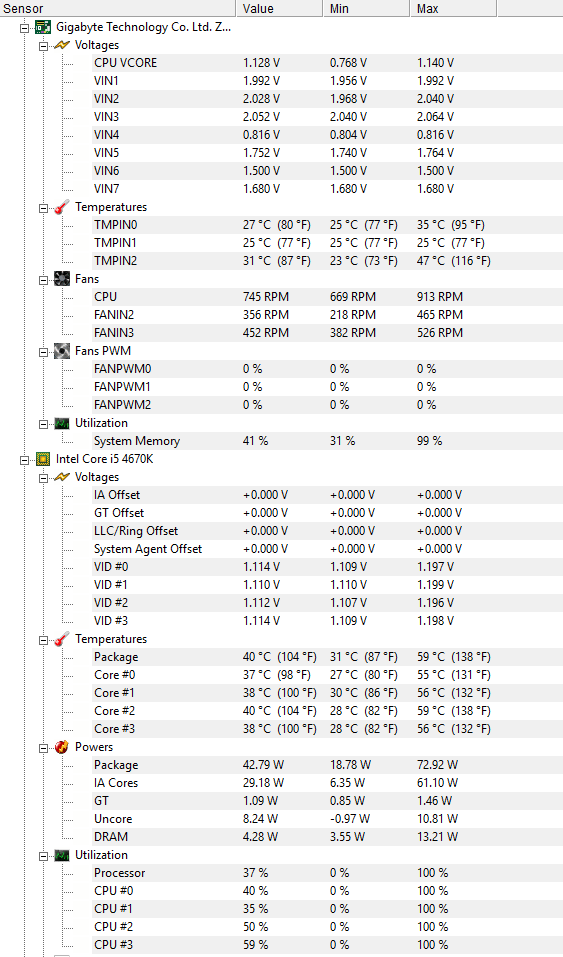Click the Fans PWM icon
Viewport: 563px width, 957px height.
pos(62,351)
